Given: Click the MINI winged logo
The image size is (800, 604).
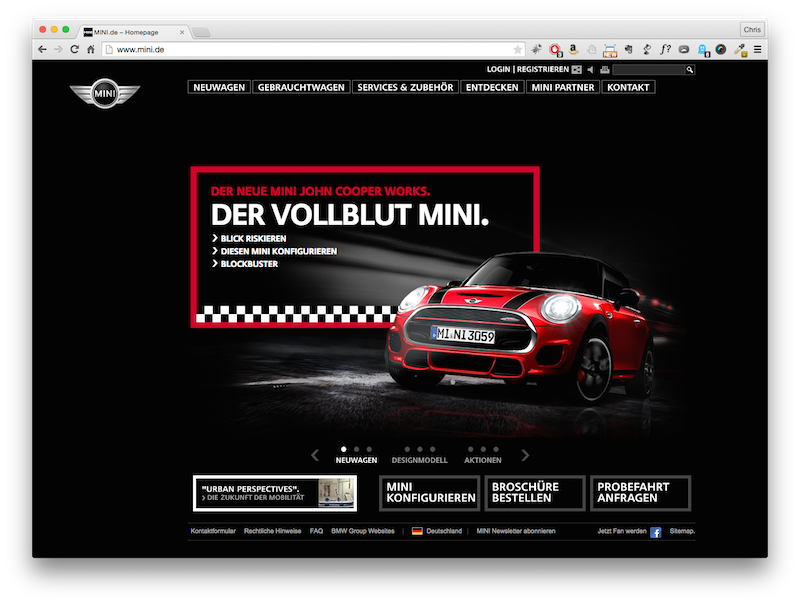Looking at the screenshot, I should click(x=104, y=96).
